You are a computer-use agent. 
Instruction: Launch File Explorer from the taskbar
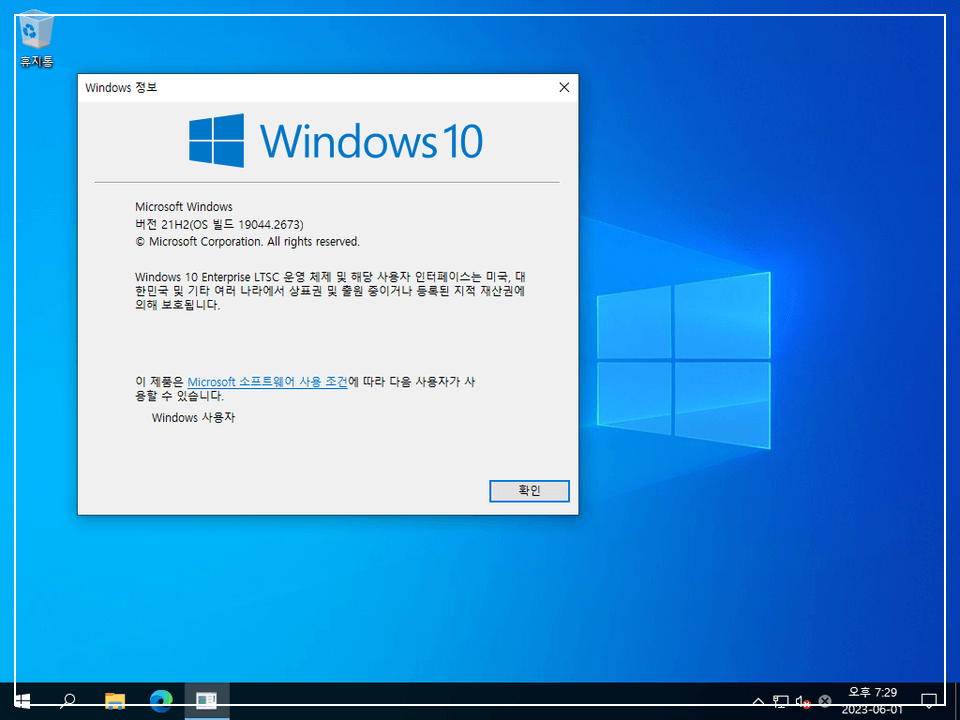[x=114, y=700]
